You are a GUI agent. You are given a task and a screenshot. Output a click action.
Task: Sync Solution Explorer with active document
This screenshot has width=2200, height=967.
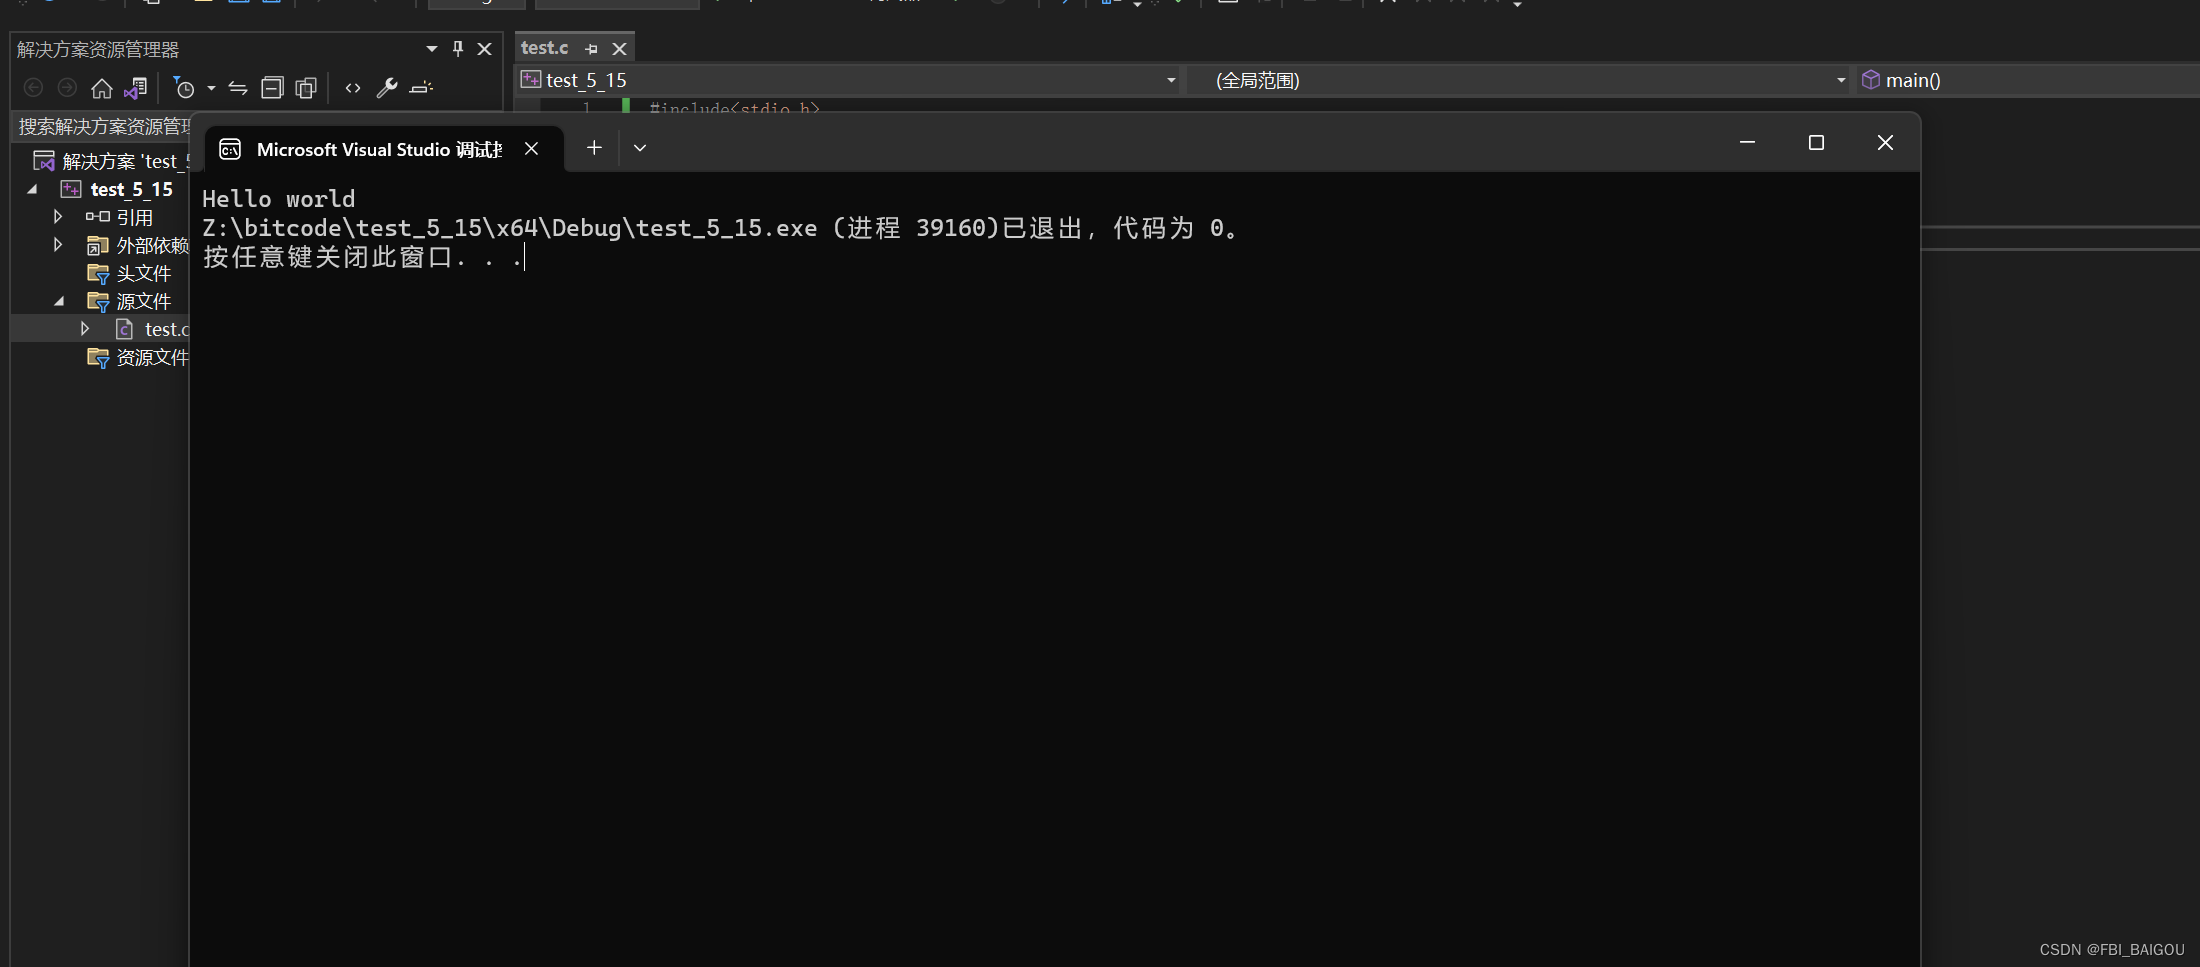point(136,87)
